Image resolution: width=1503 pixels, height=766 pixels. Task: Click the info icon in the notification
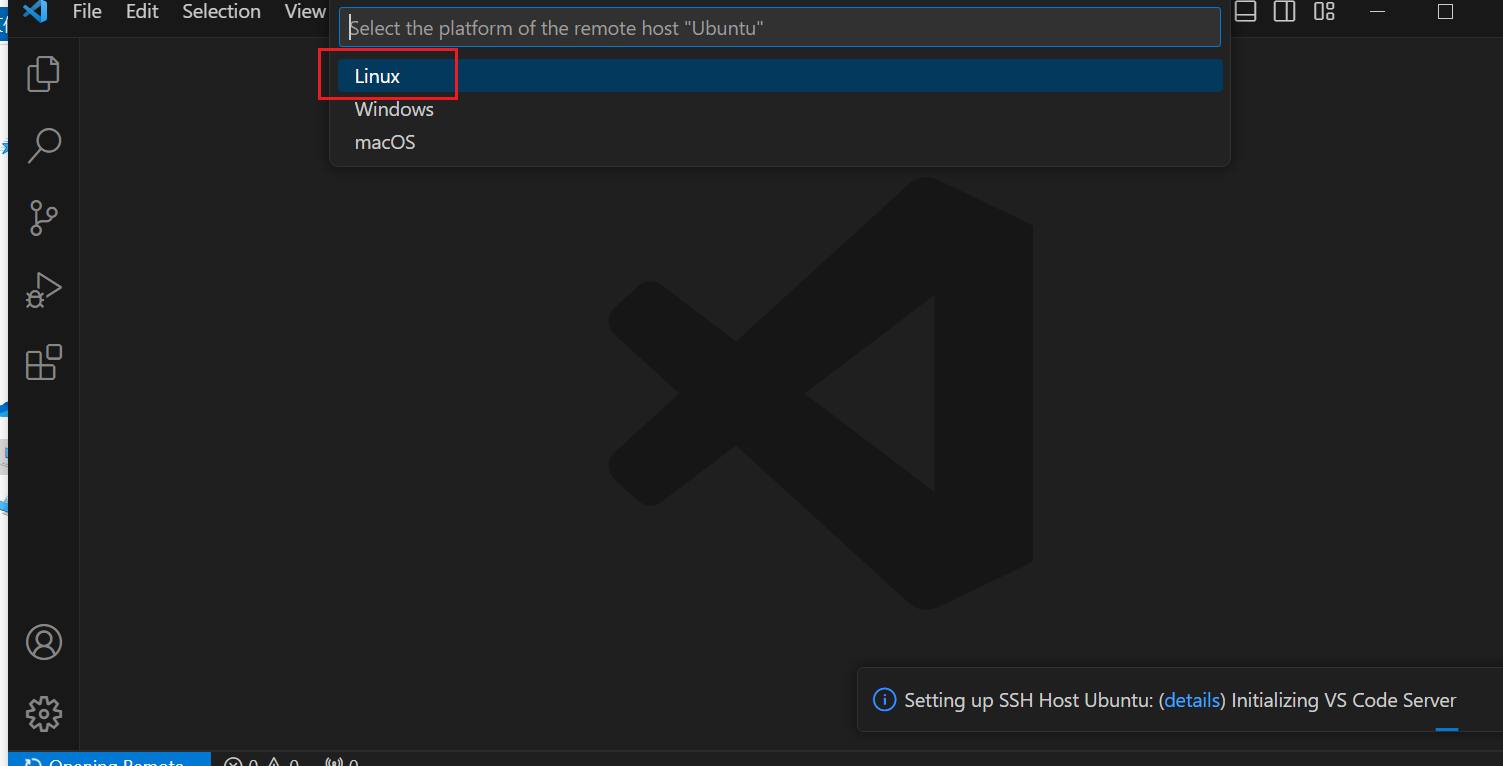(x=884, y=700)
